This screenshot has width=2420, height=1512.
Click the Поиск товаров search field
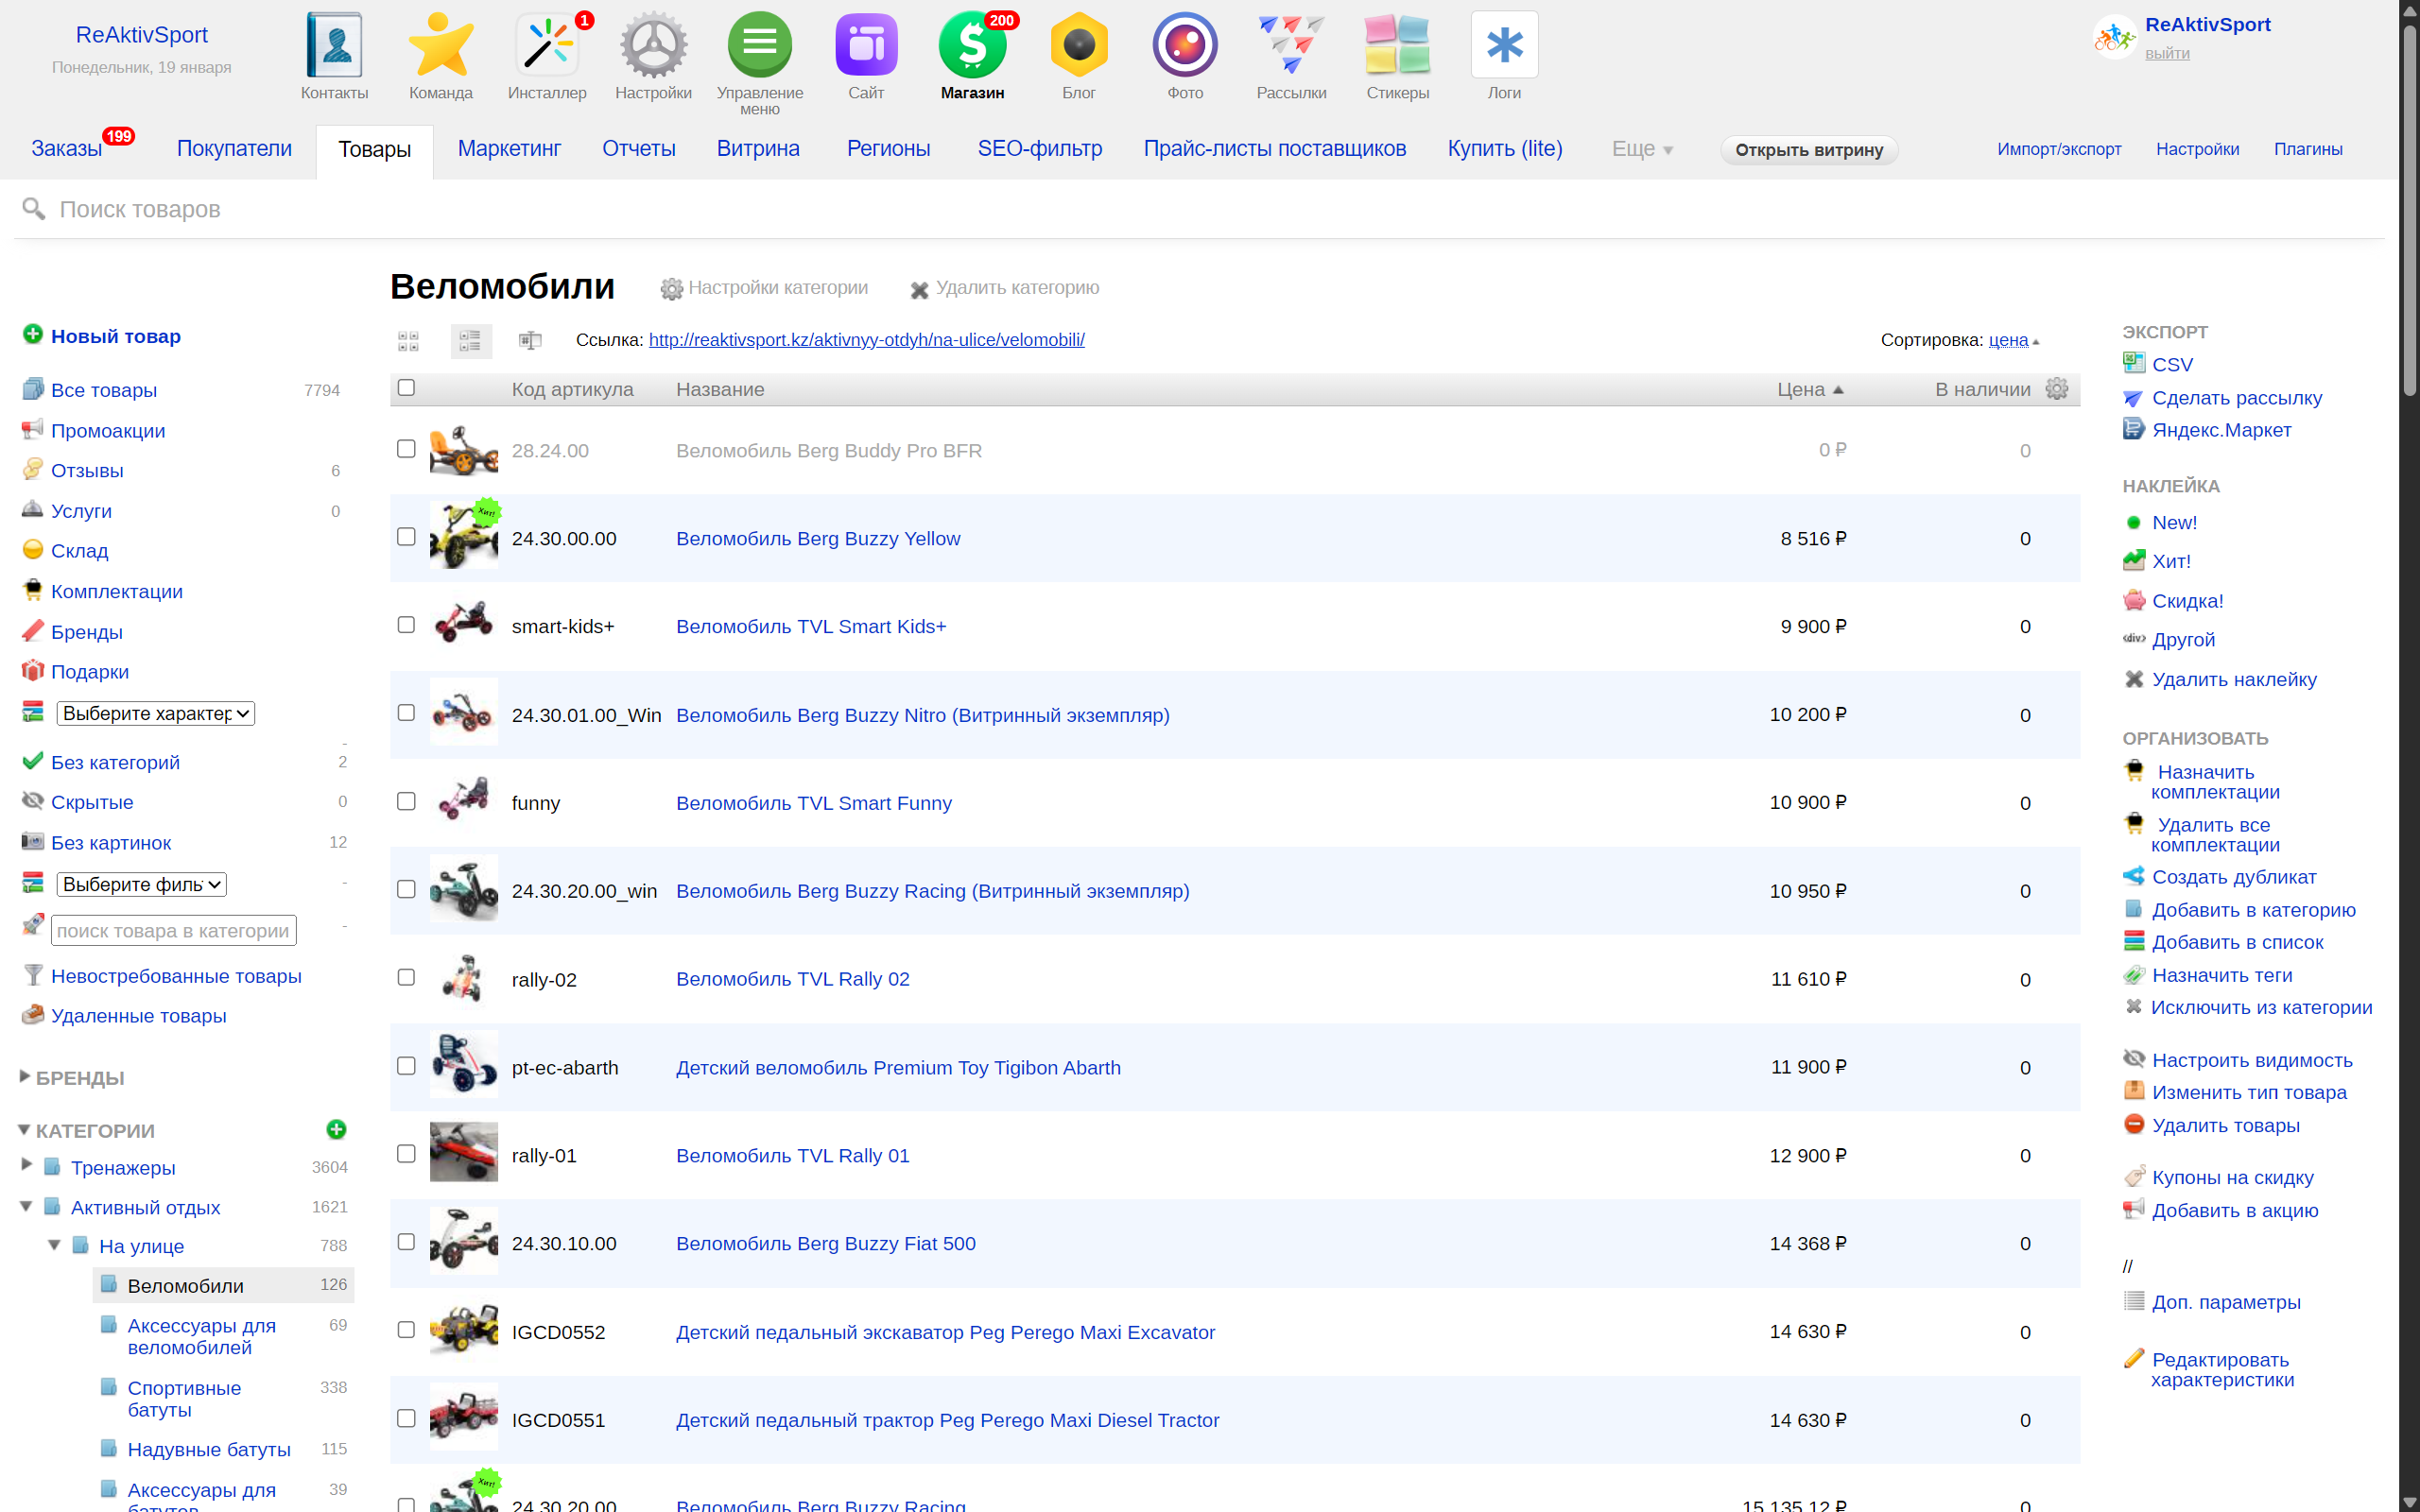tap(140, 209)
